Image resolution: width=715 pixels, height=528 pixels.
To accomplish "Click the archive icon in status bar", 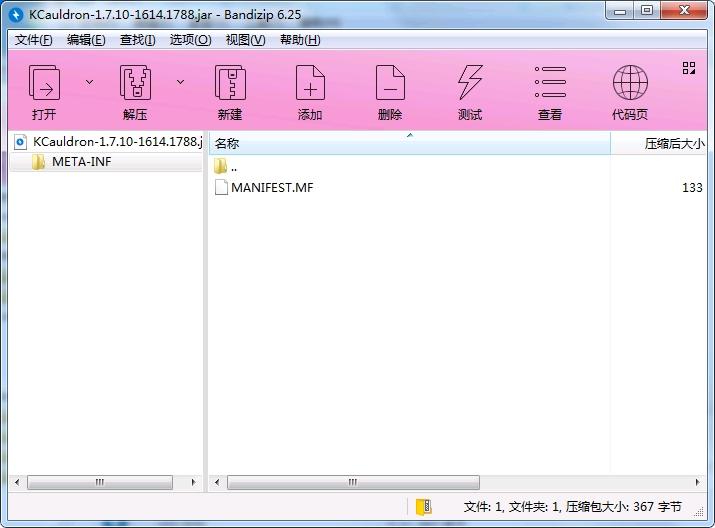I will [x=424, y=507].
